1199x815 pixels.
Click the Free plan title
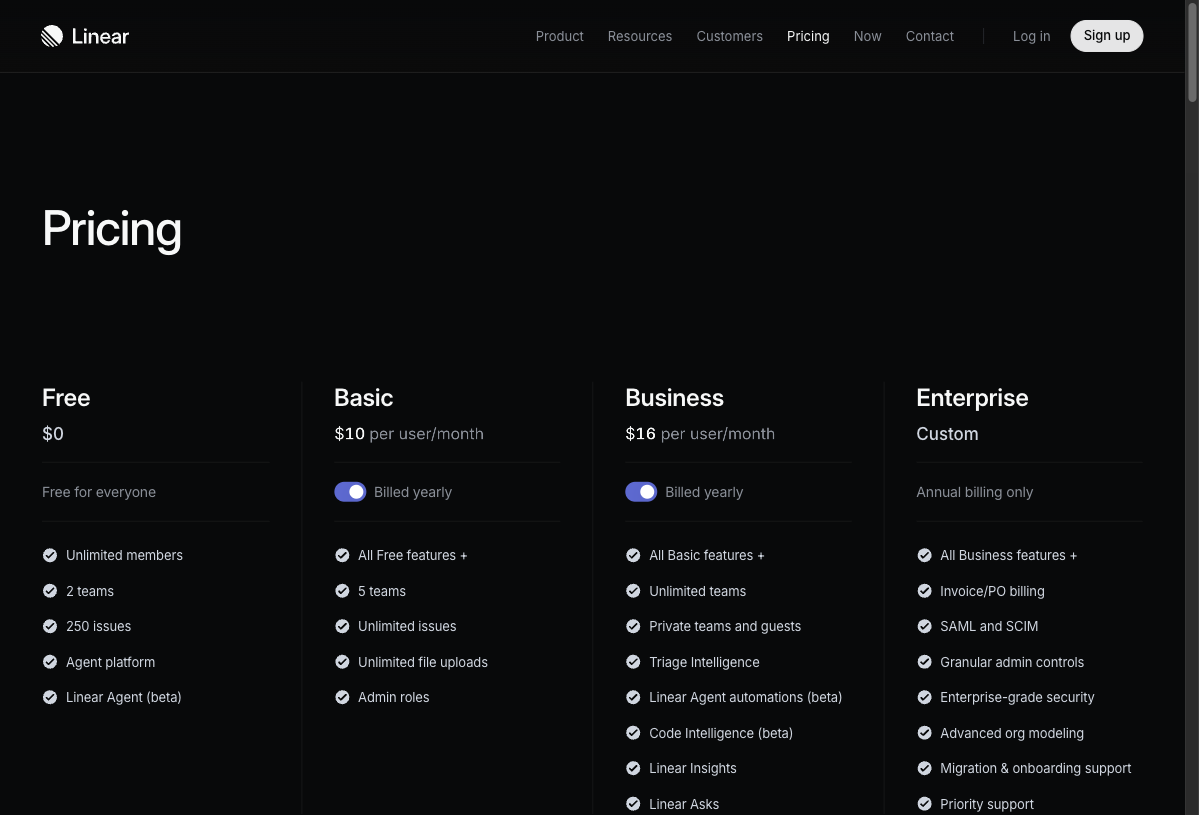[66, 398]
